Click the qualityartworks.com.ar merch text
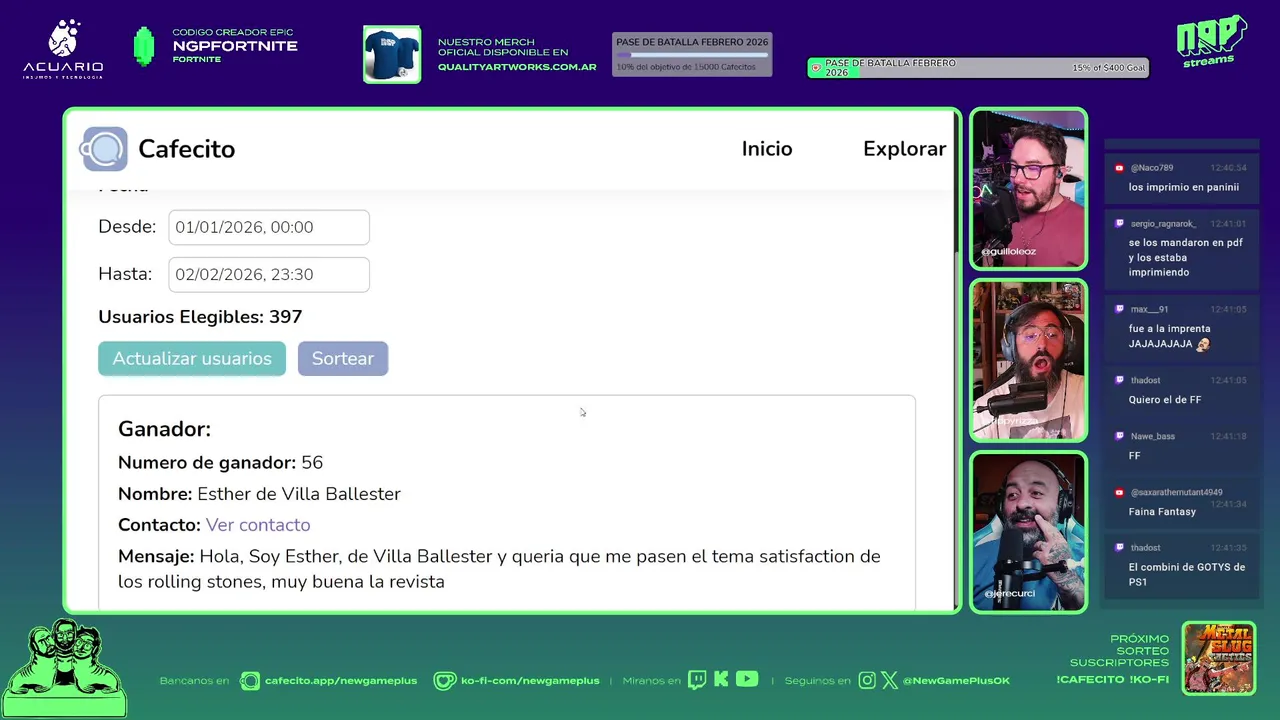 coord(517,68)
